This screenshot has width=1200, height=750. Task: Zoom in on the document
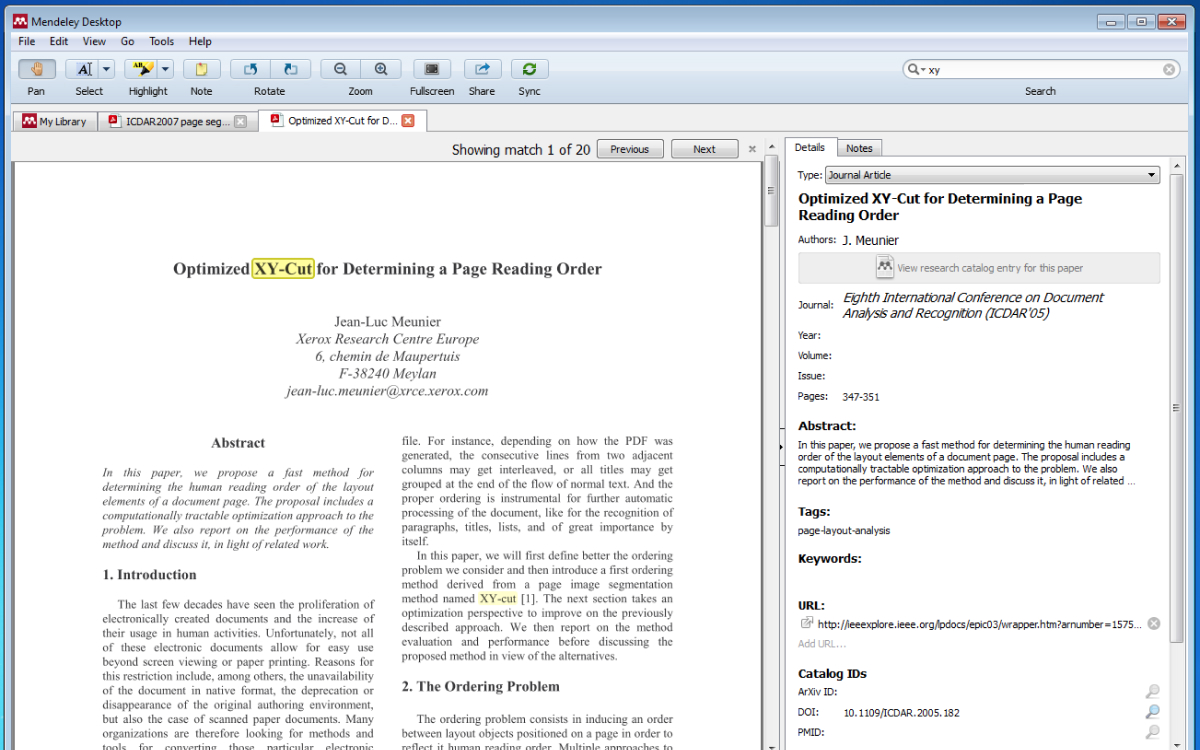(x=381, y=69)
